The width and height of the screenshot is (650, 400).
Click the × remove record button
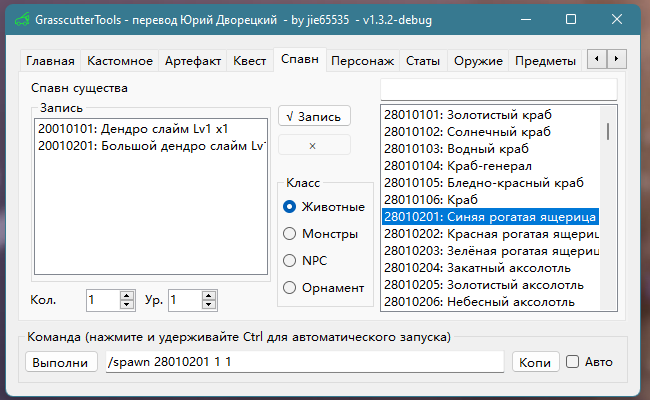point(314,145)
